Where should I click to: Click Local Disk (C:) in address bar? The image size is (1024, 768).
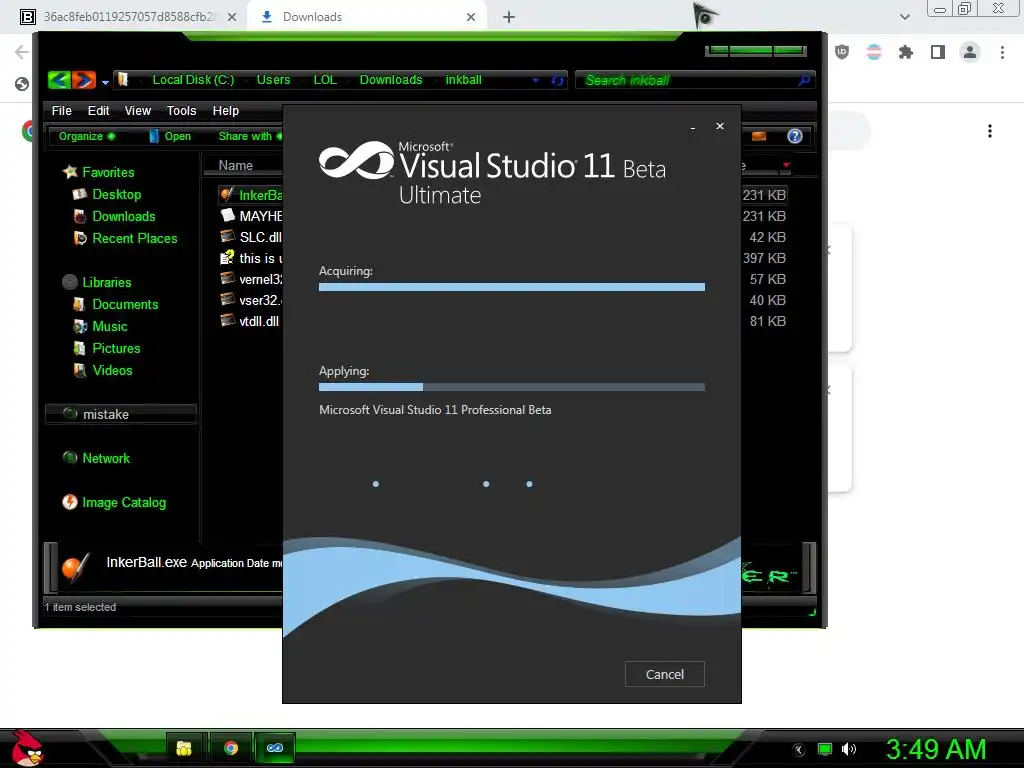point(193,80)
